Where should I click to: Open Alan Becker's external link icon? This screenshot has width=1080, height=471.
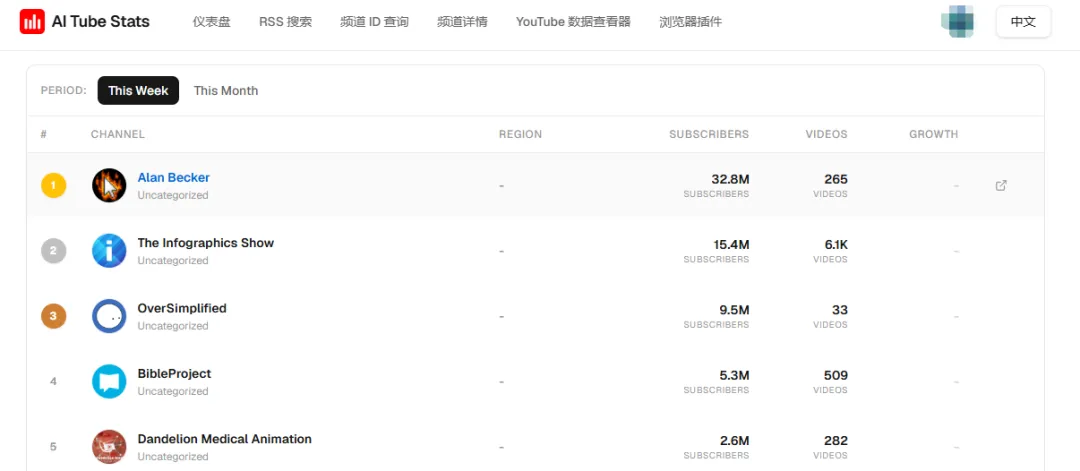(1001, 185)
